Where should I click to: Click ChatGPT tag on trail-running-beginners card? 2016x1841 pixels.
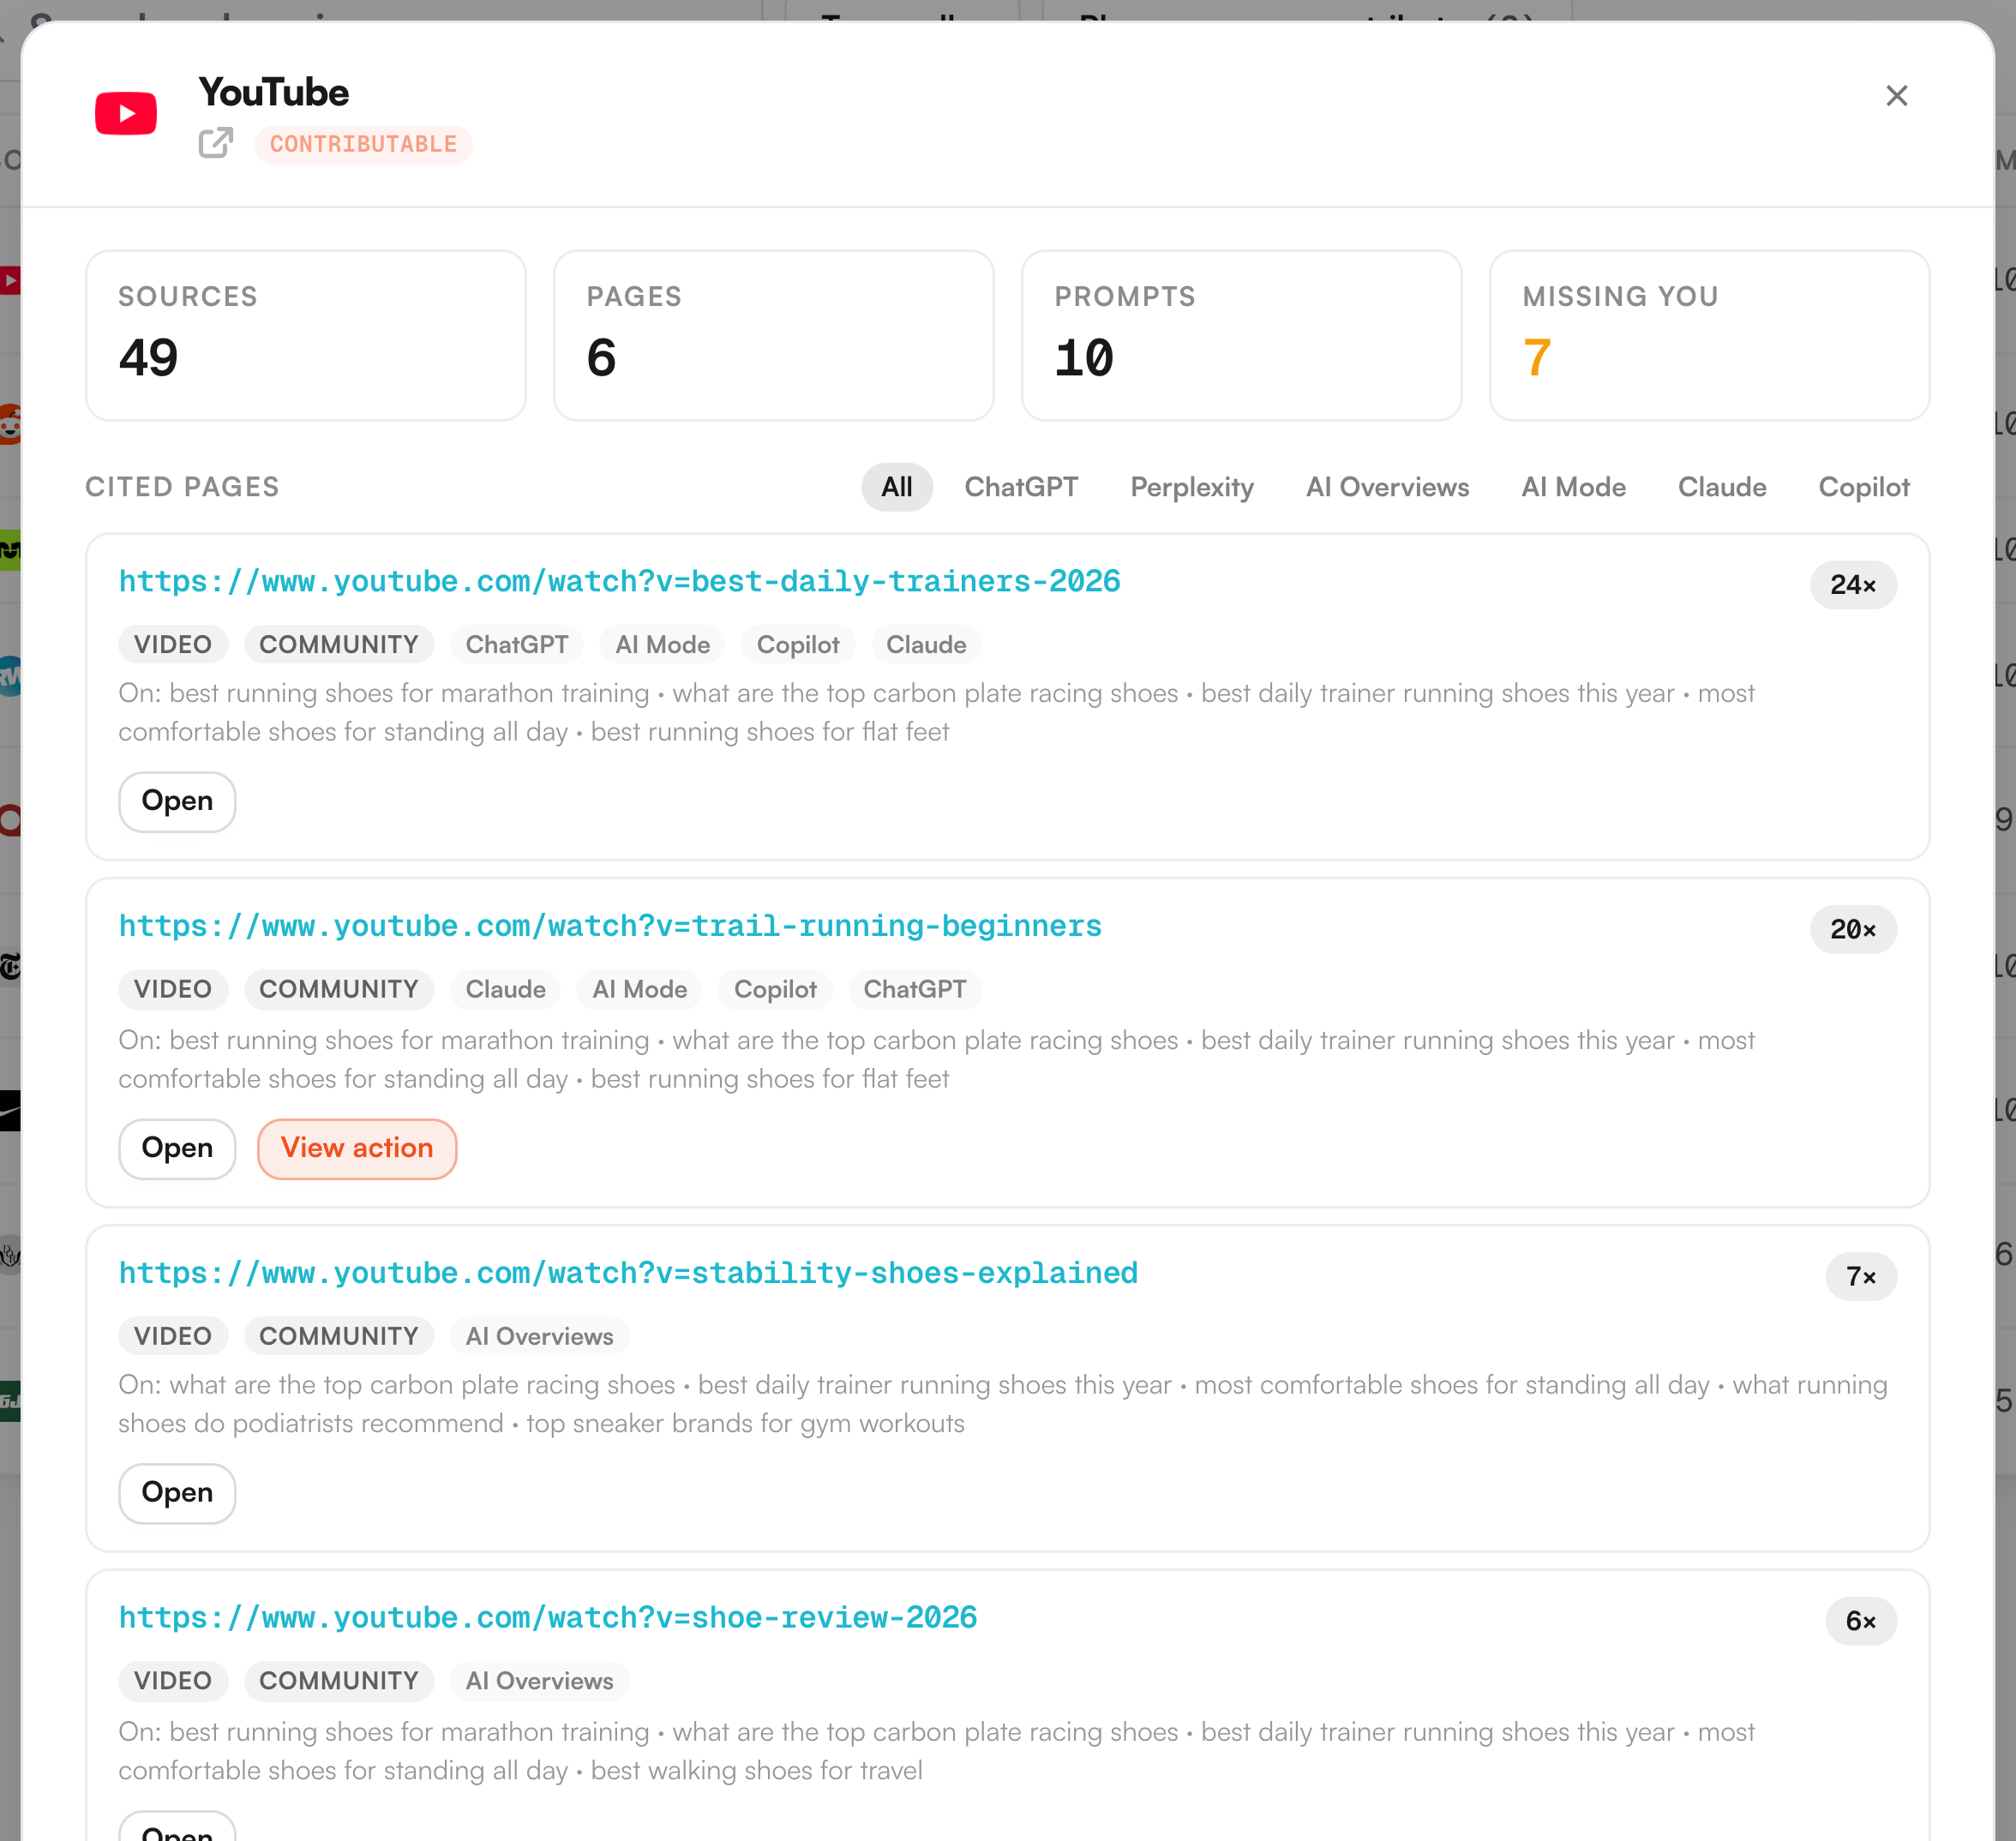915,989
